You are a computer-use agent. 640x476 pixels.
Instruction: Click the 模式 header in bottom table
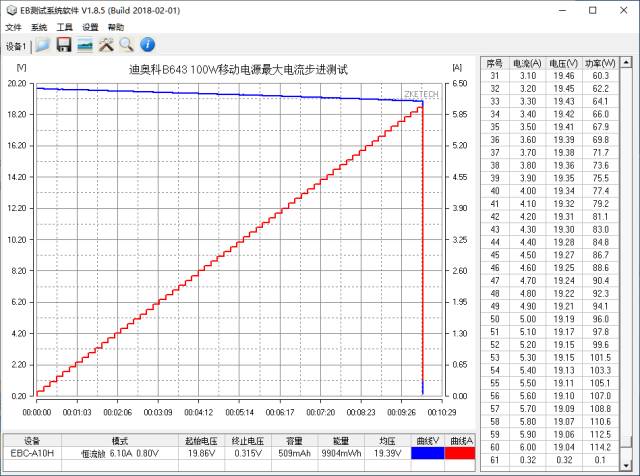pos(120,441)
